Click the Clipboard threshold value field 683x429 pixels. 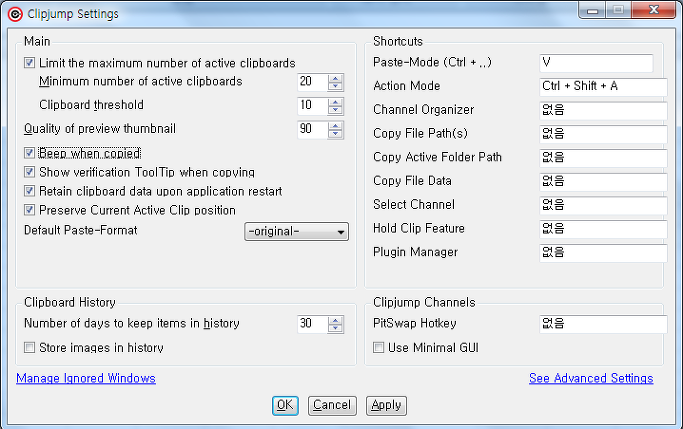pos(313,105)
